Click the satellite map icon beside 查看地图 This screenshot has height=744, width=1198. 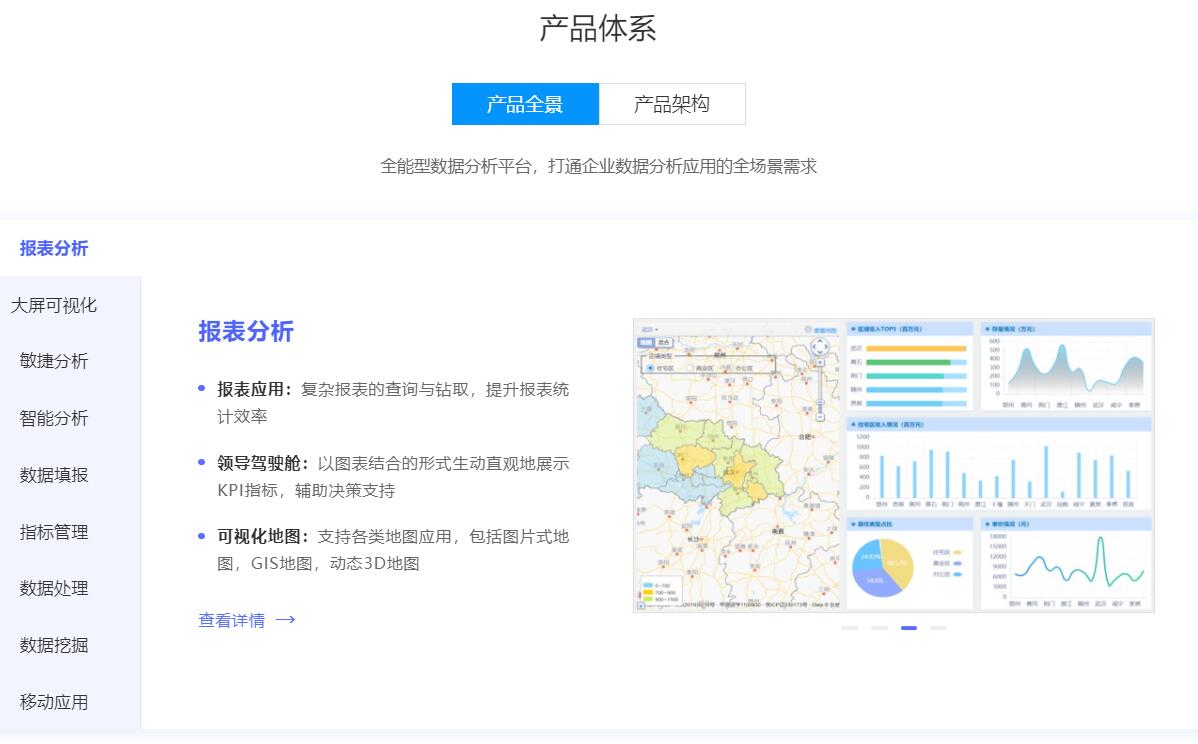(x=807, y=329)
